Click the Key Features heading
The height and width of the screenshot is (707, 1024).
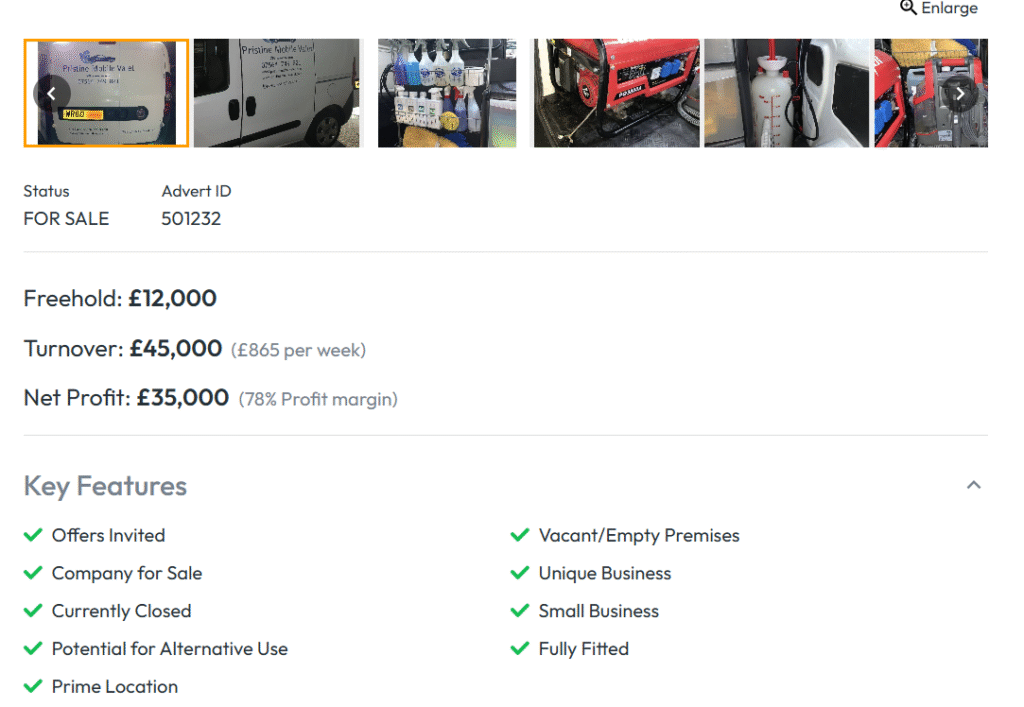tap(104, 486)
